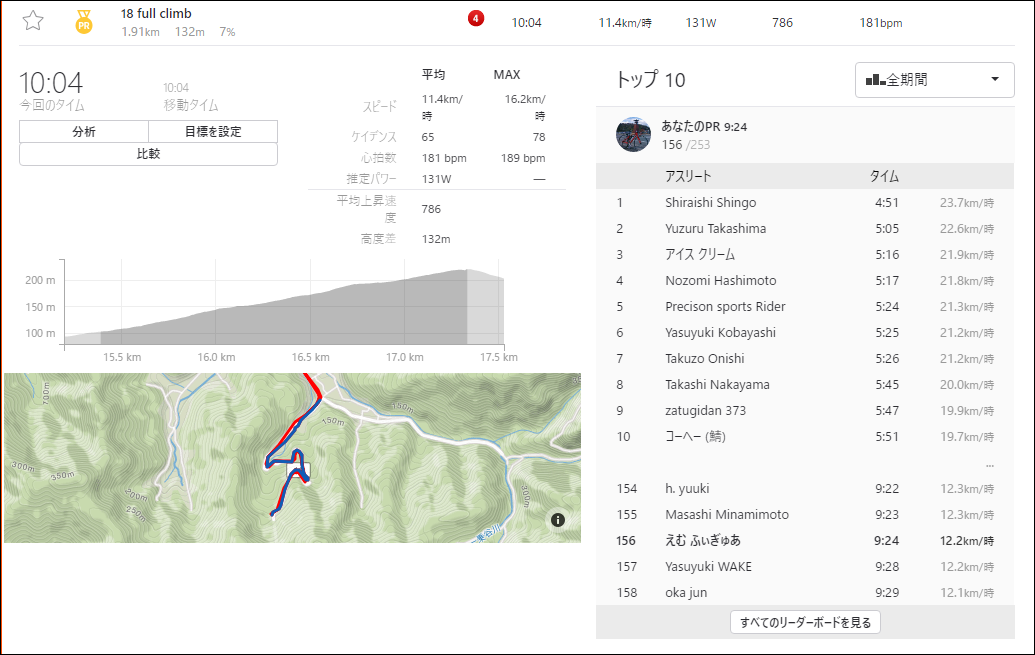Star the 18 full climb segment

pyautogui.click(x=33, y=21)
